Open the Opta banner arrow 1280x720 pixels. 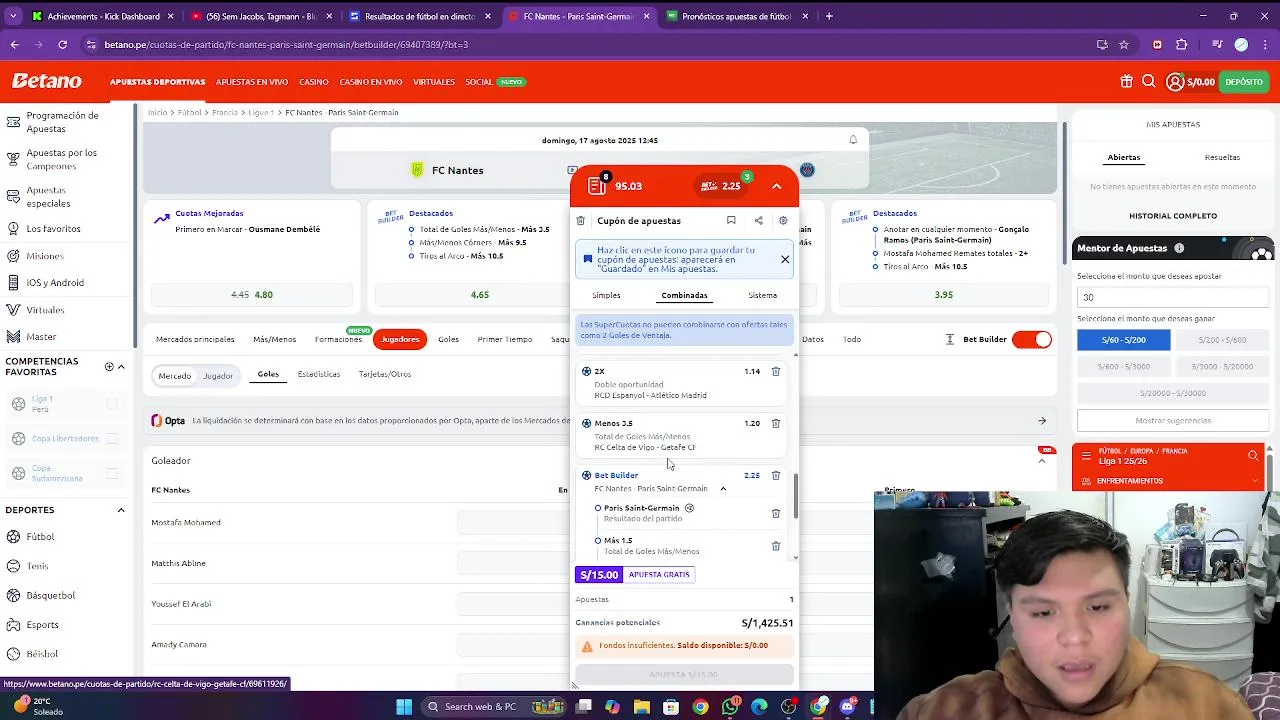[1041, 421]
